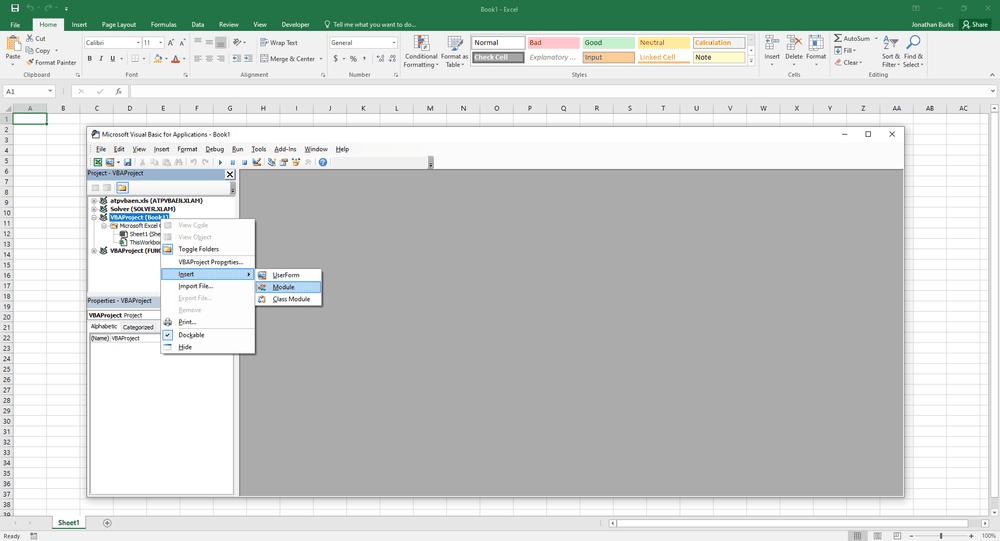
Task: Add a new sheet with plus button
Action: coord(107,523)
